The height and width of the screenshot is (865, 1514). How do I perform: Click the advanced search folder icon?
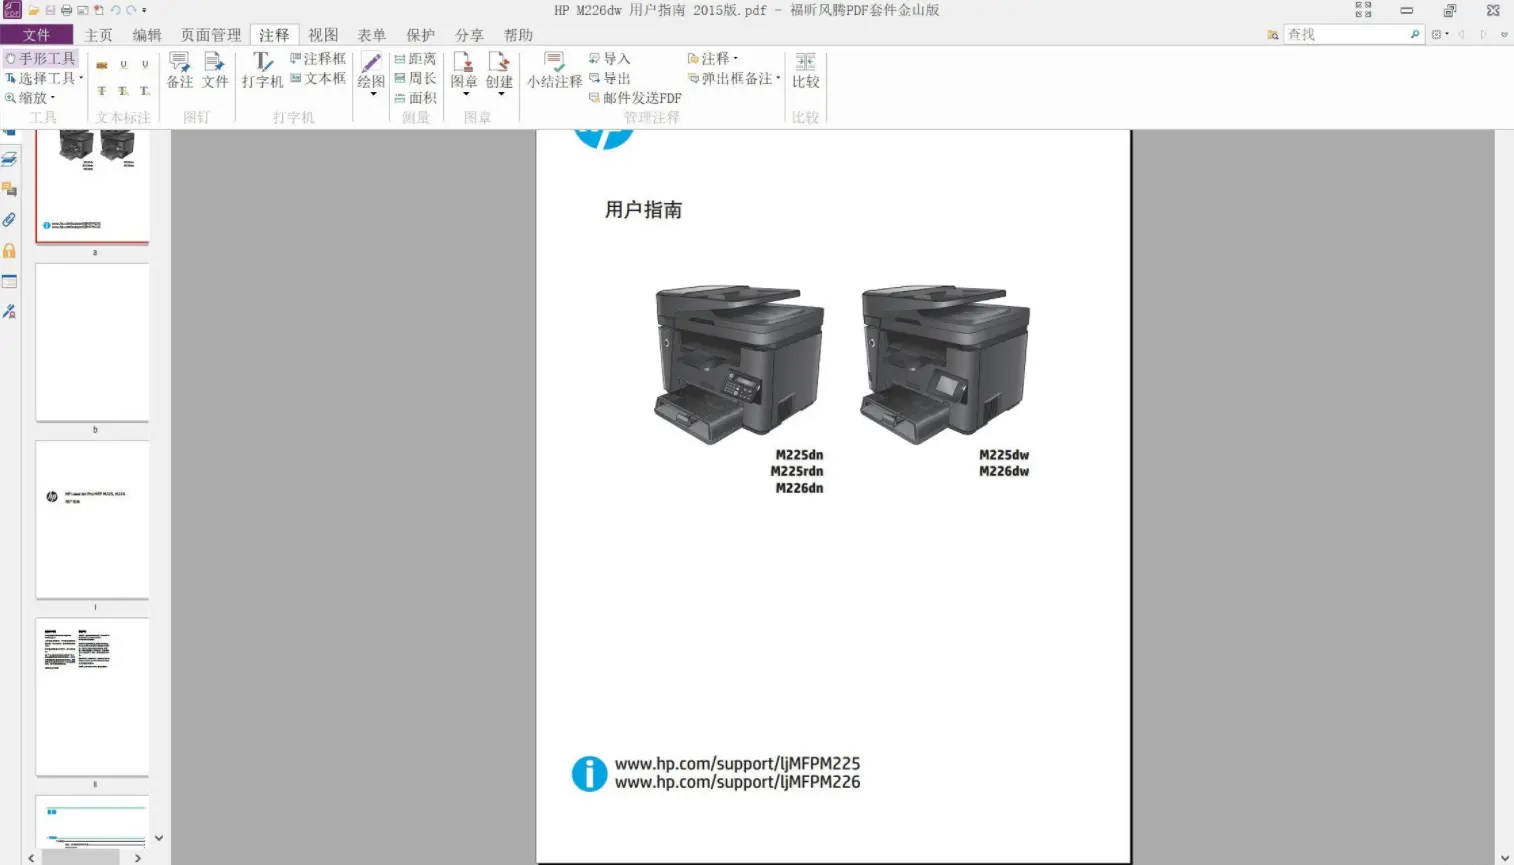click(1273, 34)
